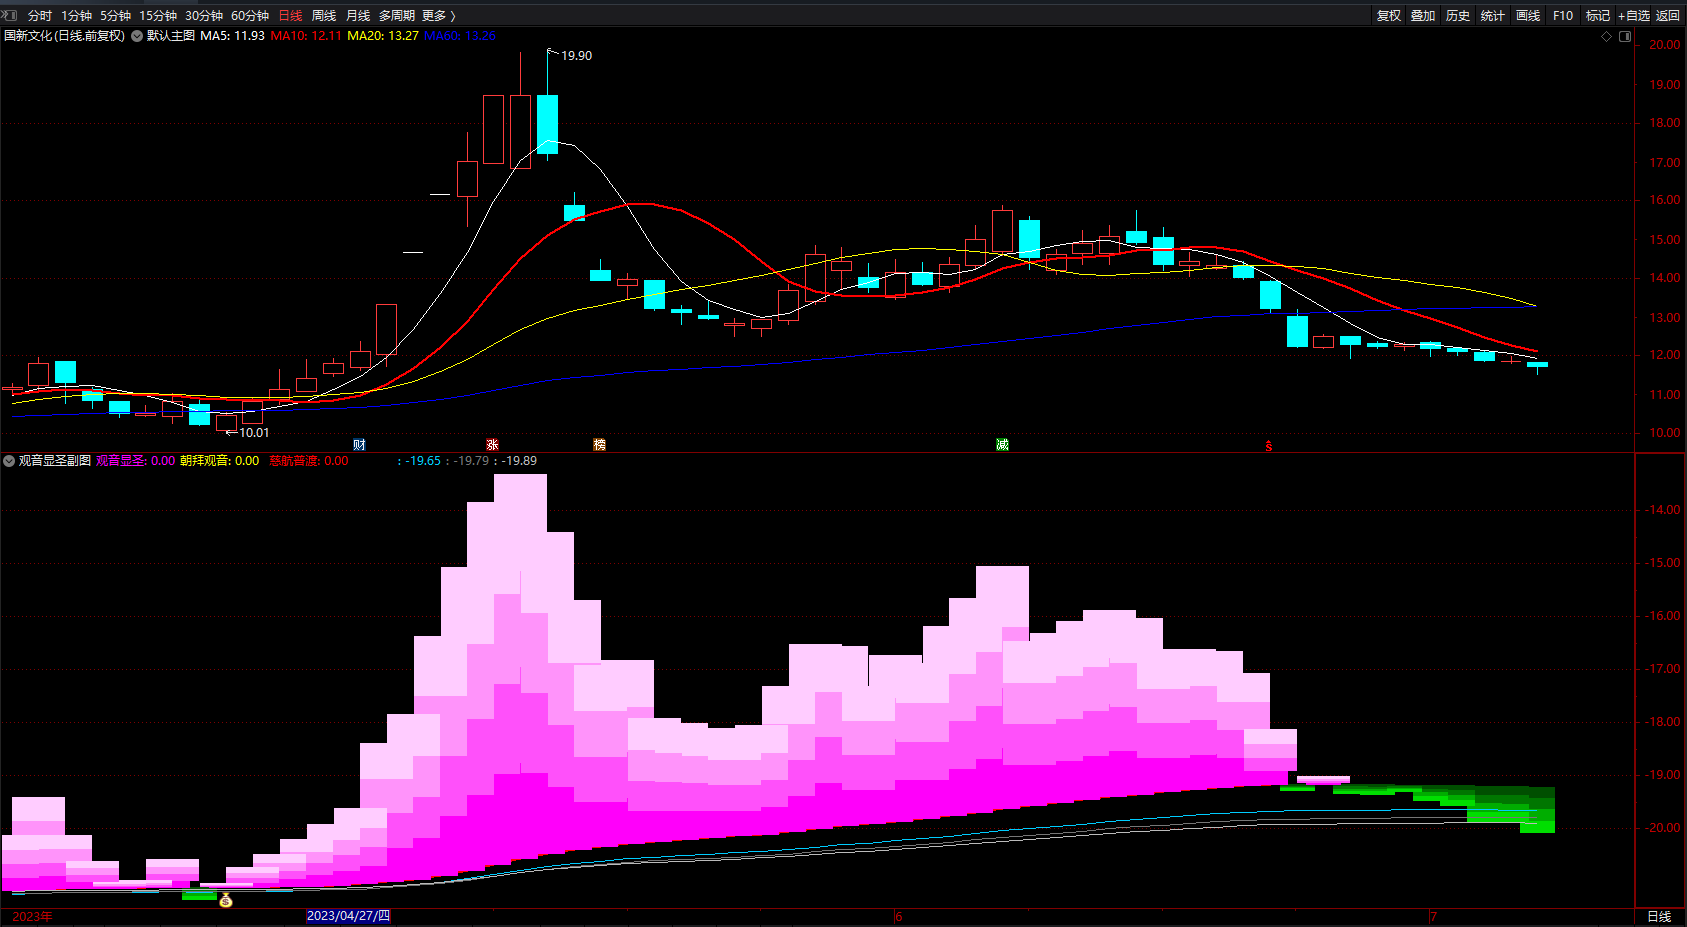Click the 榜 ranking event marker

(600, 445)
